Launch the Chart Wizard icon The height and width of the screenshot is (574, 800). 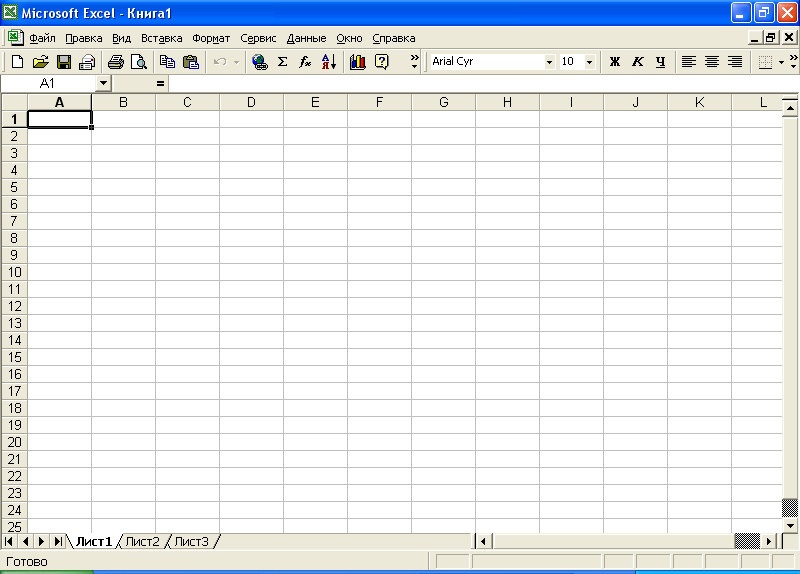click(x=358, y=62)
